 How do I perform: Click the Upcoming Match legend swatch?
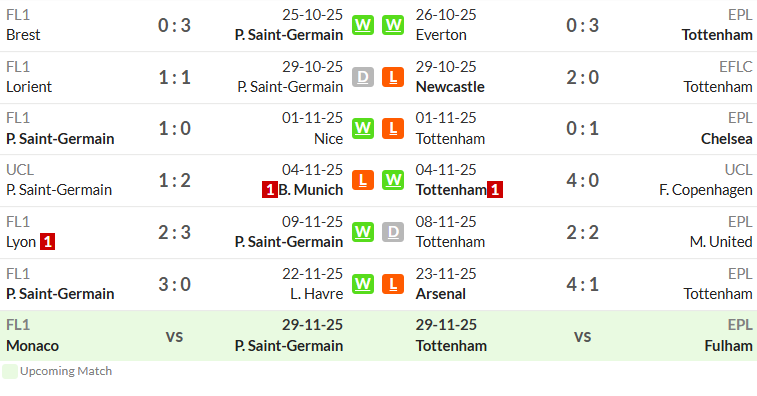click(10, 371)
